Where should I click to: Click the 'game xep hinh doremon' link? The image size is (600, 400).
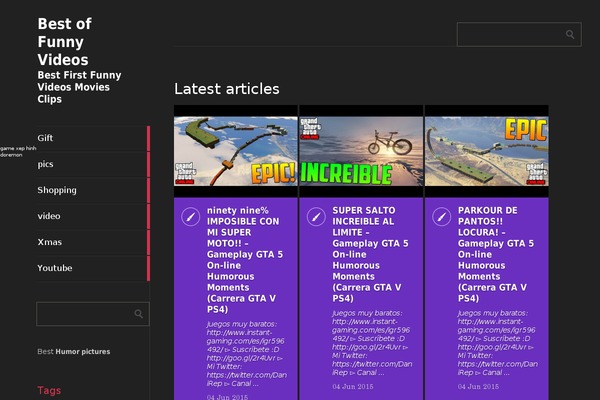coord(18,151)
